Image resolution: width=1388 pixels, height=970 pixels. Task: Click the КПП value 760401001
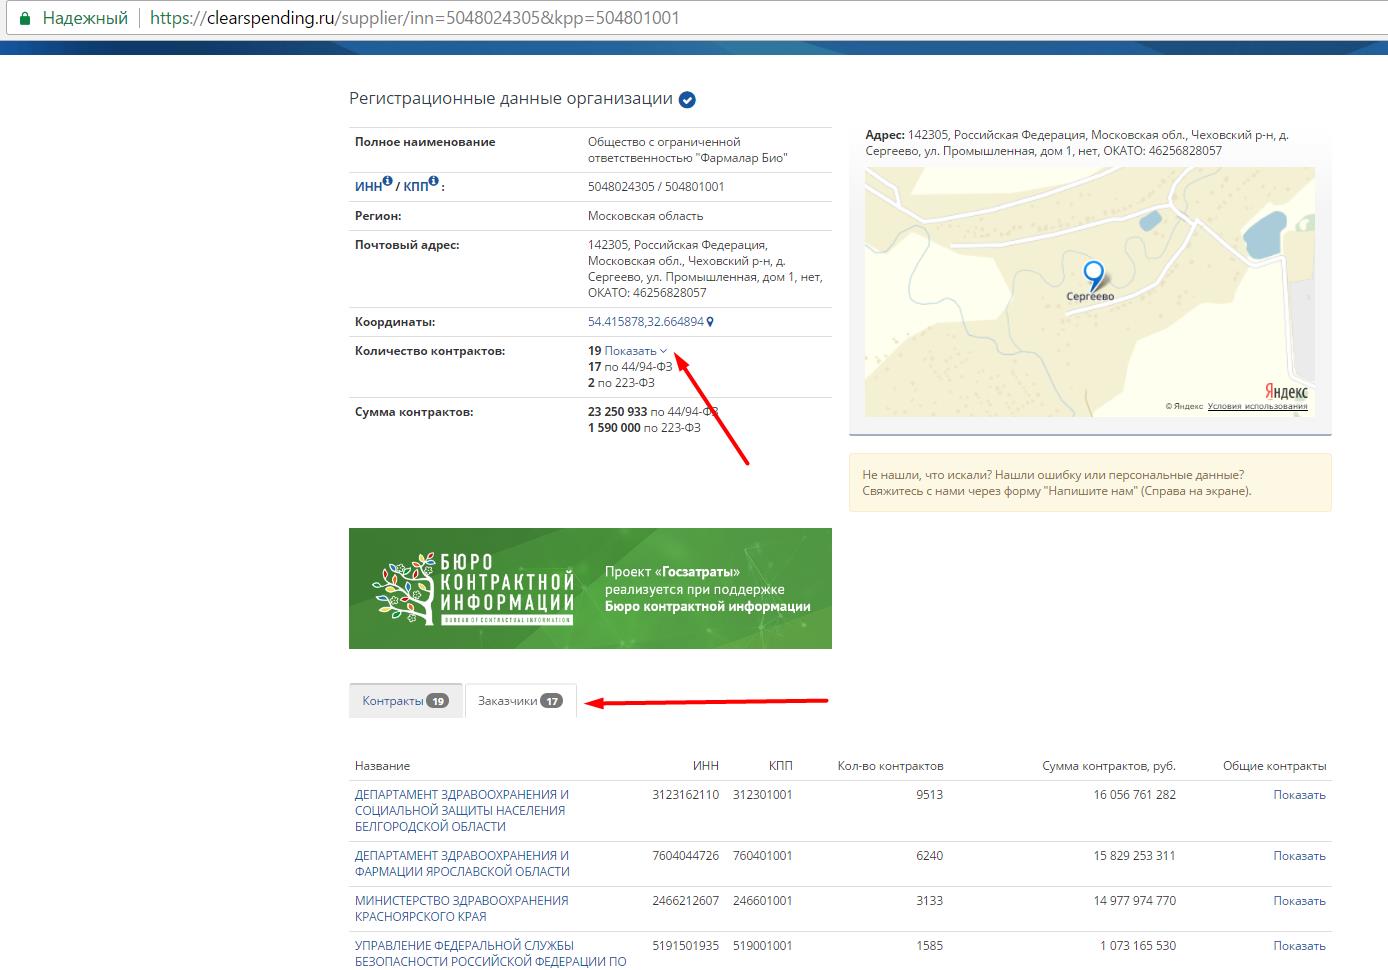(x=762, y=856)
